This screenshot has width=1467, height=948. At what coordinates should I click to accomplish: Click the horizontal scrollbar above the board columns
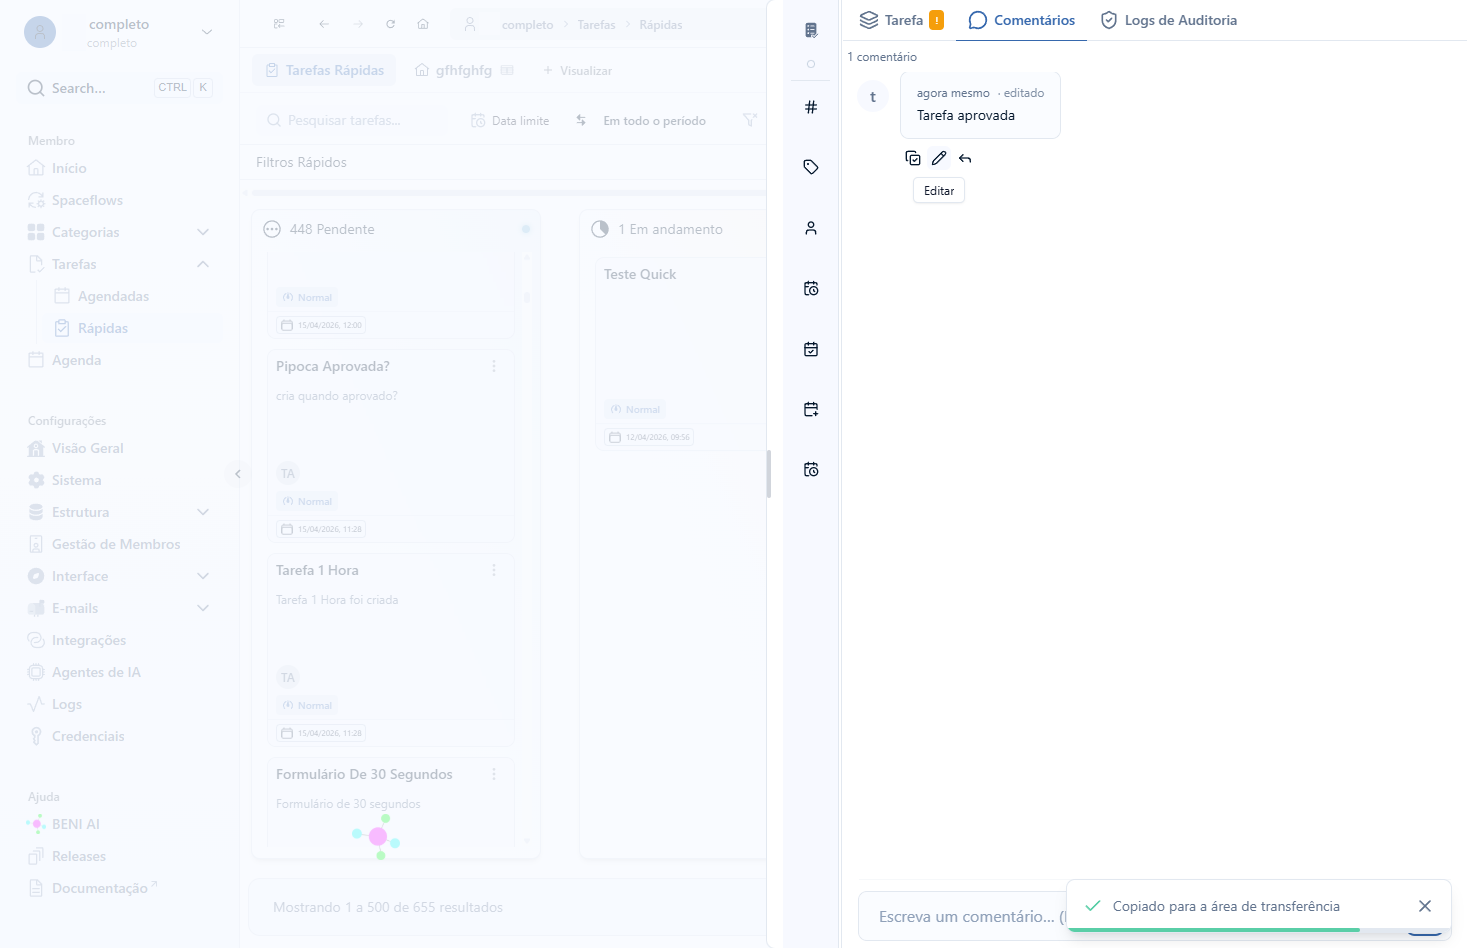(510, 192)
